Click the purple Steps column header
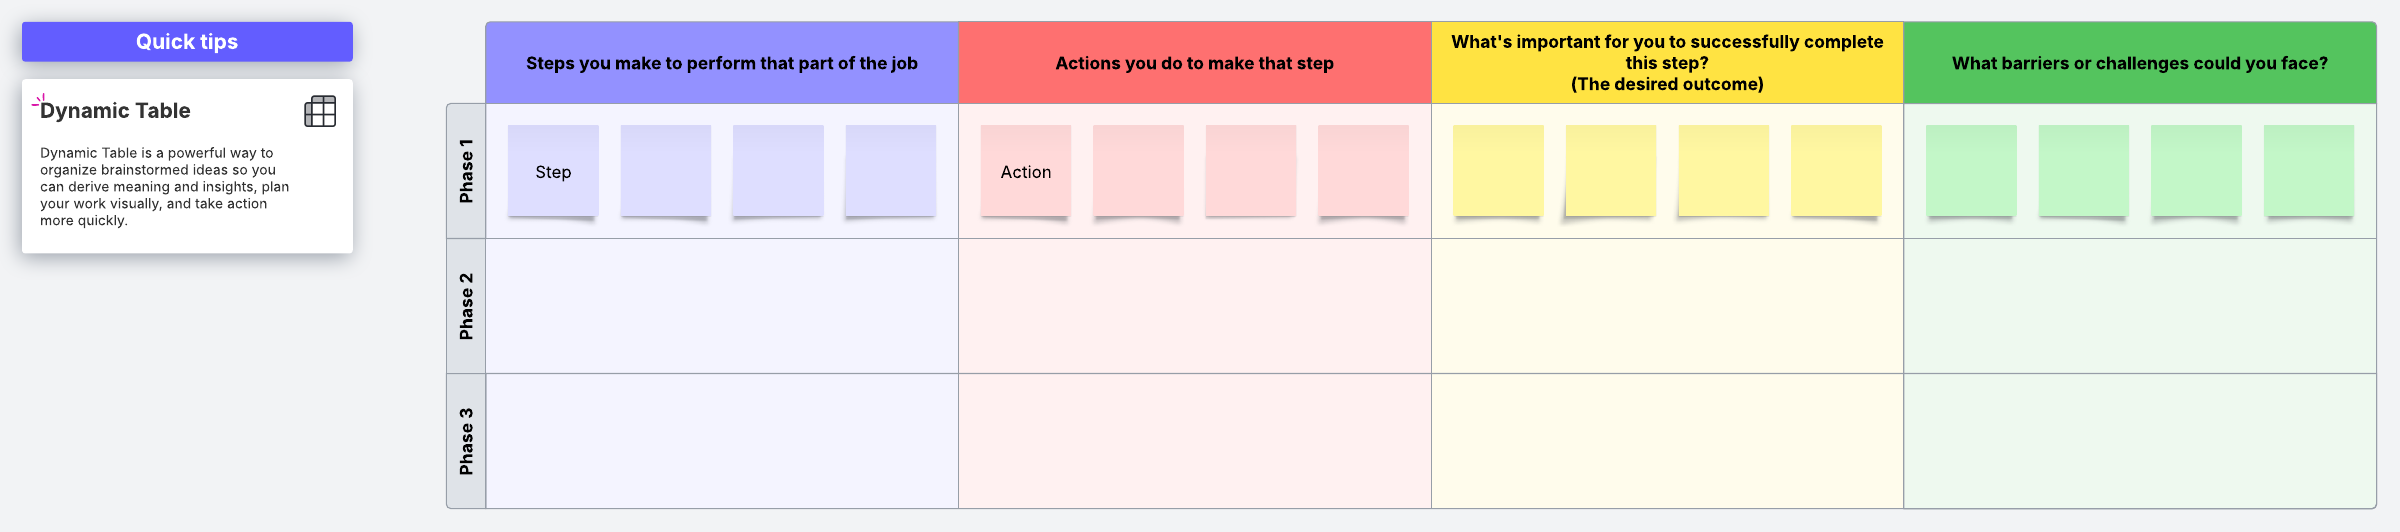The height and width of the screenshot is (532, 2400). point(722,63)
